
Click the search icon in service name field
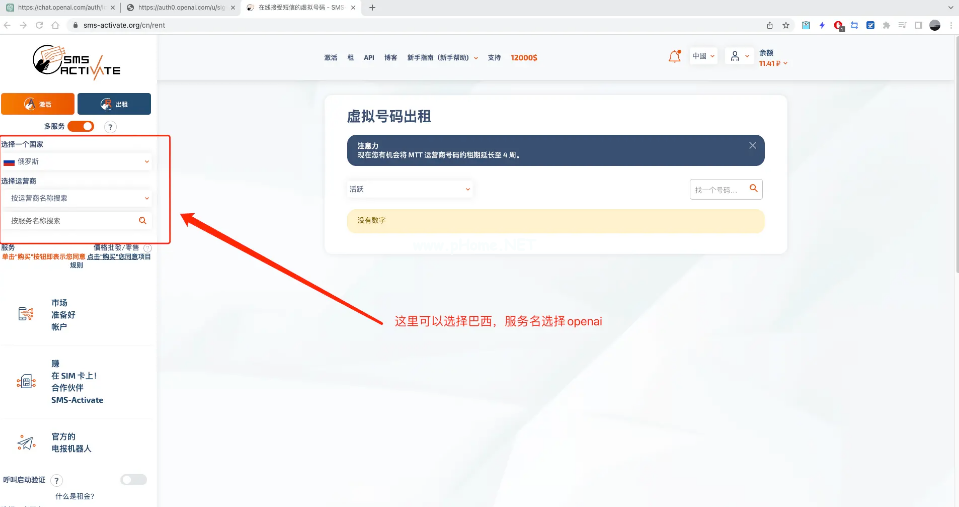click(x=143, y=220)
